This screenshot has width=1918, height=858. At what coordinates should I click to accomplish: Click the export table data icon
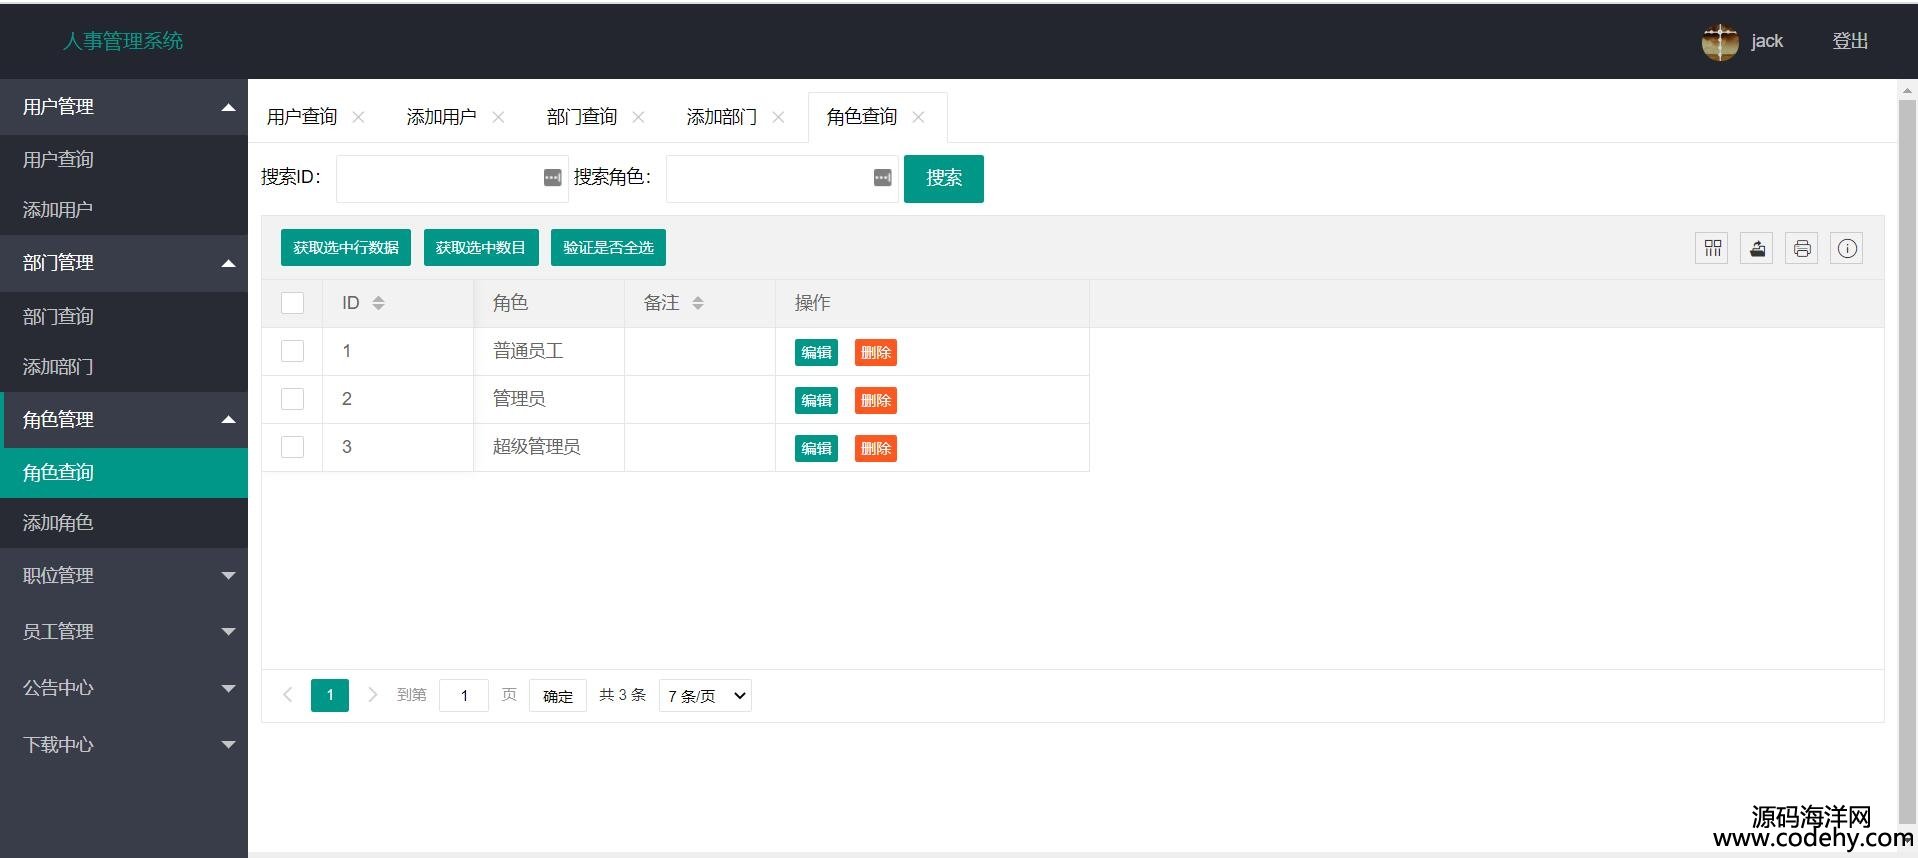pos(1757,248)
